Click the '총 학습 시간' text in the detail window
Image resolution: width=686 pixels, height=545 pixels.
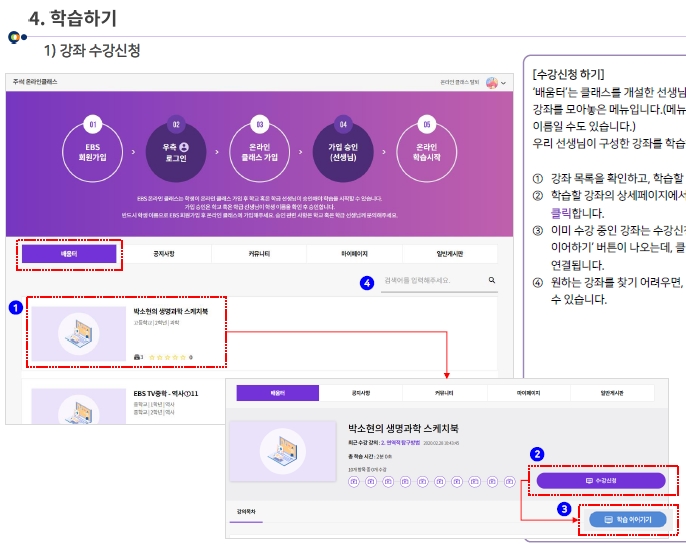[x=370, y=457]
